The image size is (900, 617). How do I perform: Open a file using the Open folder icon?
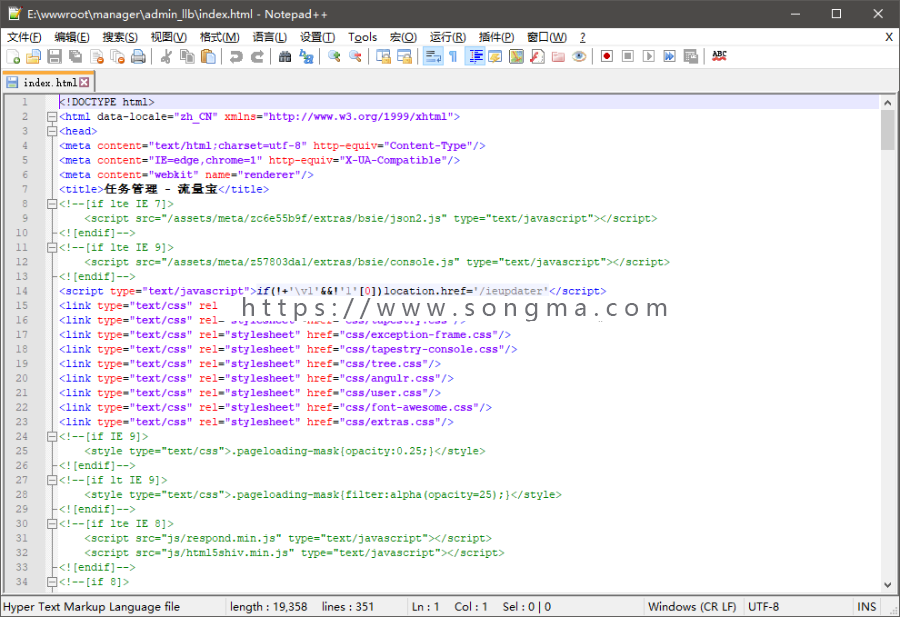33,56
